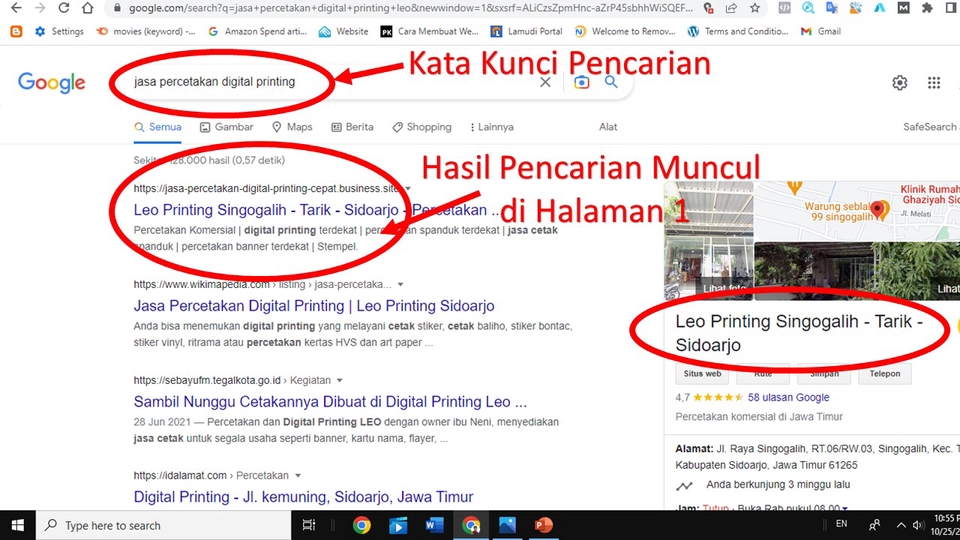
Task: Open the Blogger bookmark icon
Action: pyautogui.click(x=17, y=31)
